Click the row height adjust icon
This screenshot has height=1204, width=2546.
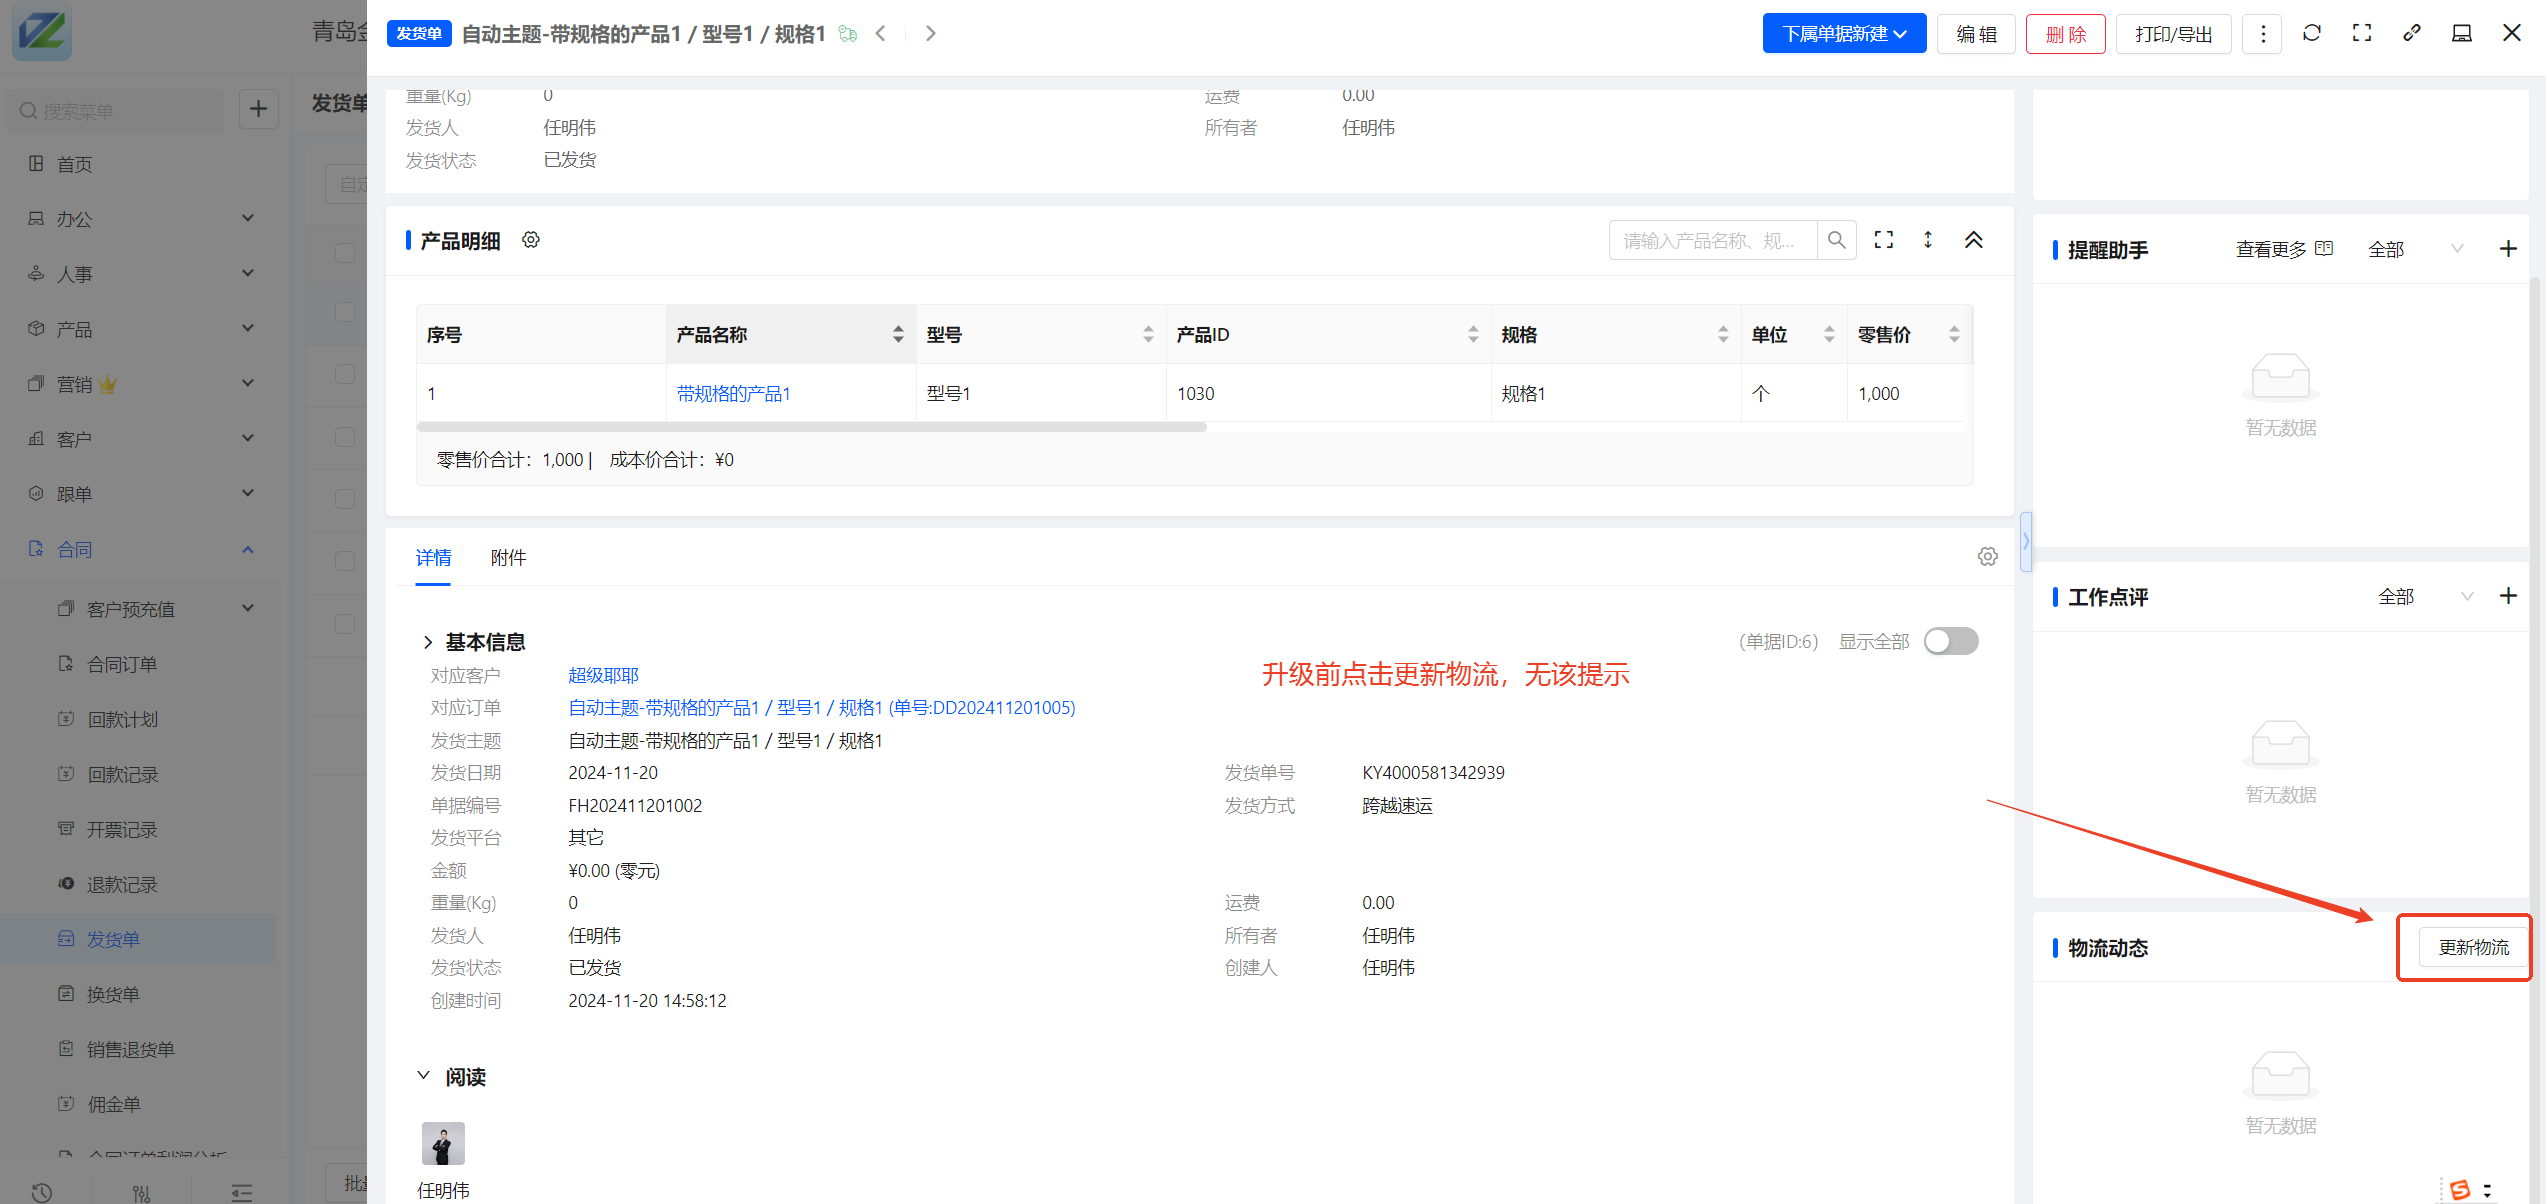tap(1928, 240)
